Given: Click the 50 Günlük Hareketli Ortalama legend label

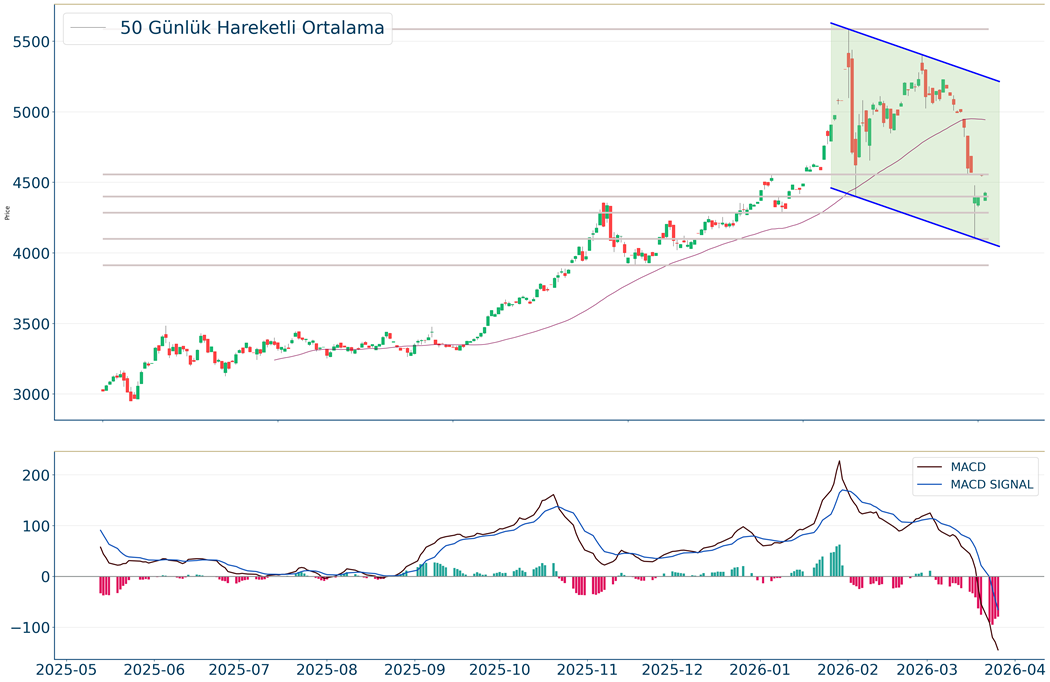Looking at the screenshot, I should click(x=252, y=28).
